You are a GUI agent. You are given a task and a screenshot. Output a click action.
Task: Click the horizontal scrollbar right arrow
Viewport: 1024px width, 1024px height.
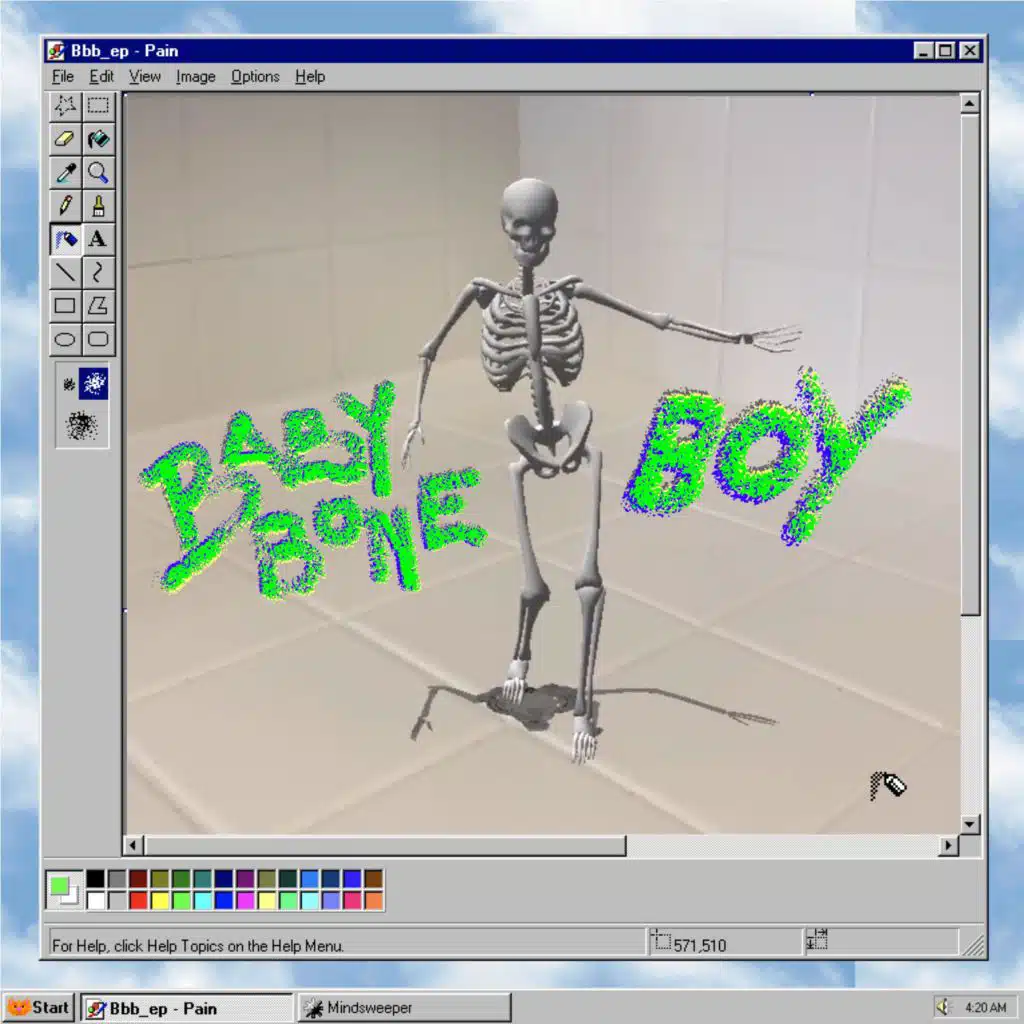click(948, 846)
